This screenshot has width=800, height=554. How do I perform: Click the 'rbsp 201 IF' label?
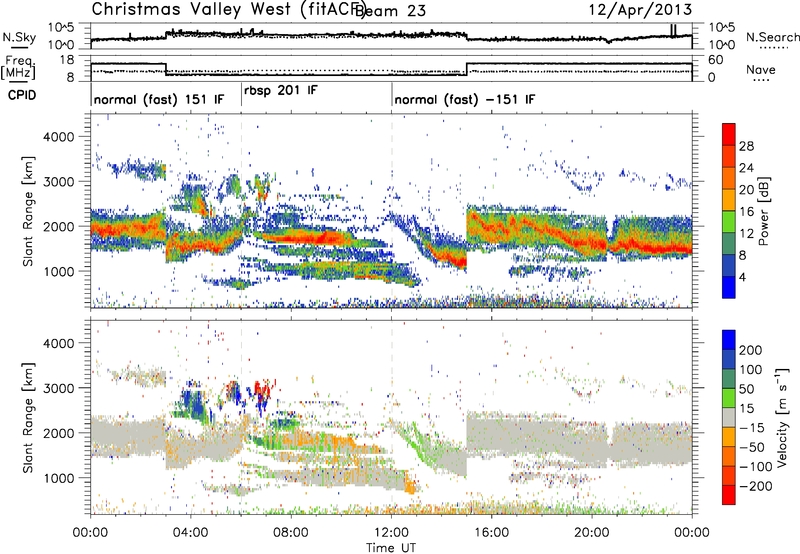tap(281, 91)
